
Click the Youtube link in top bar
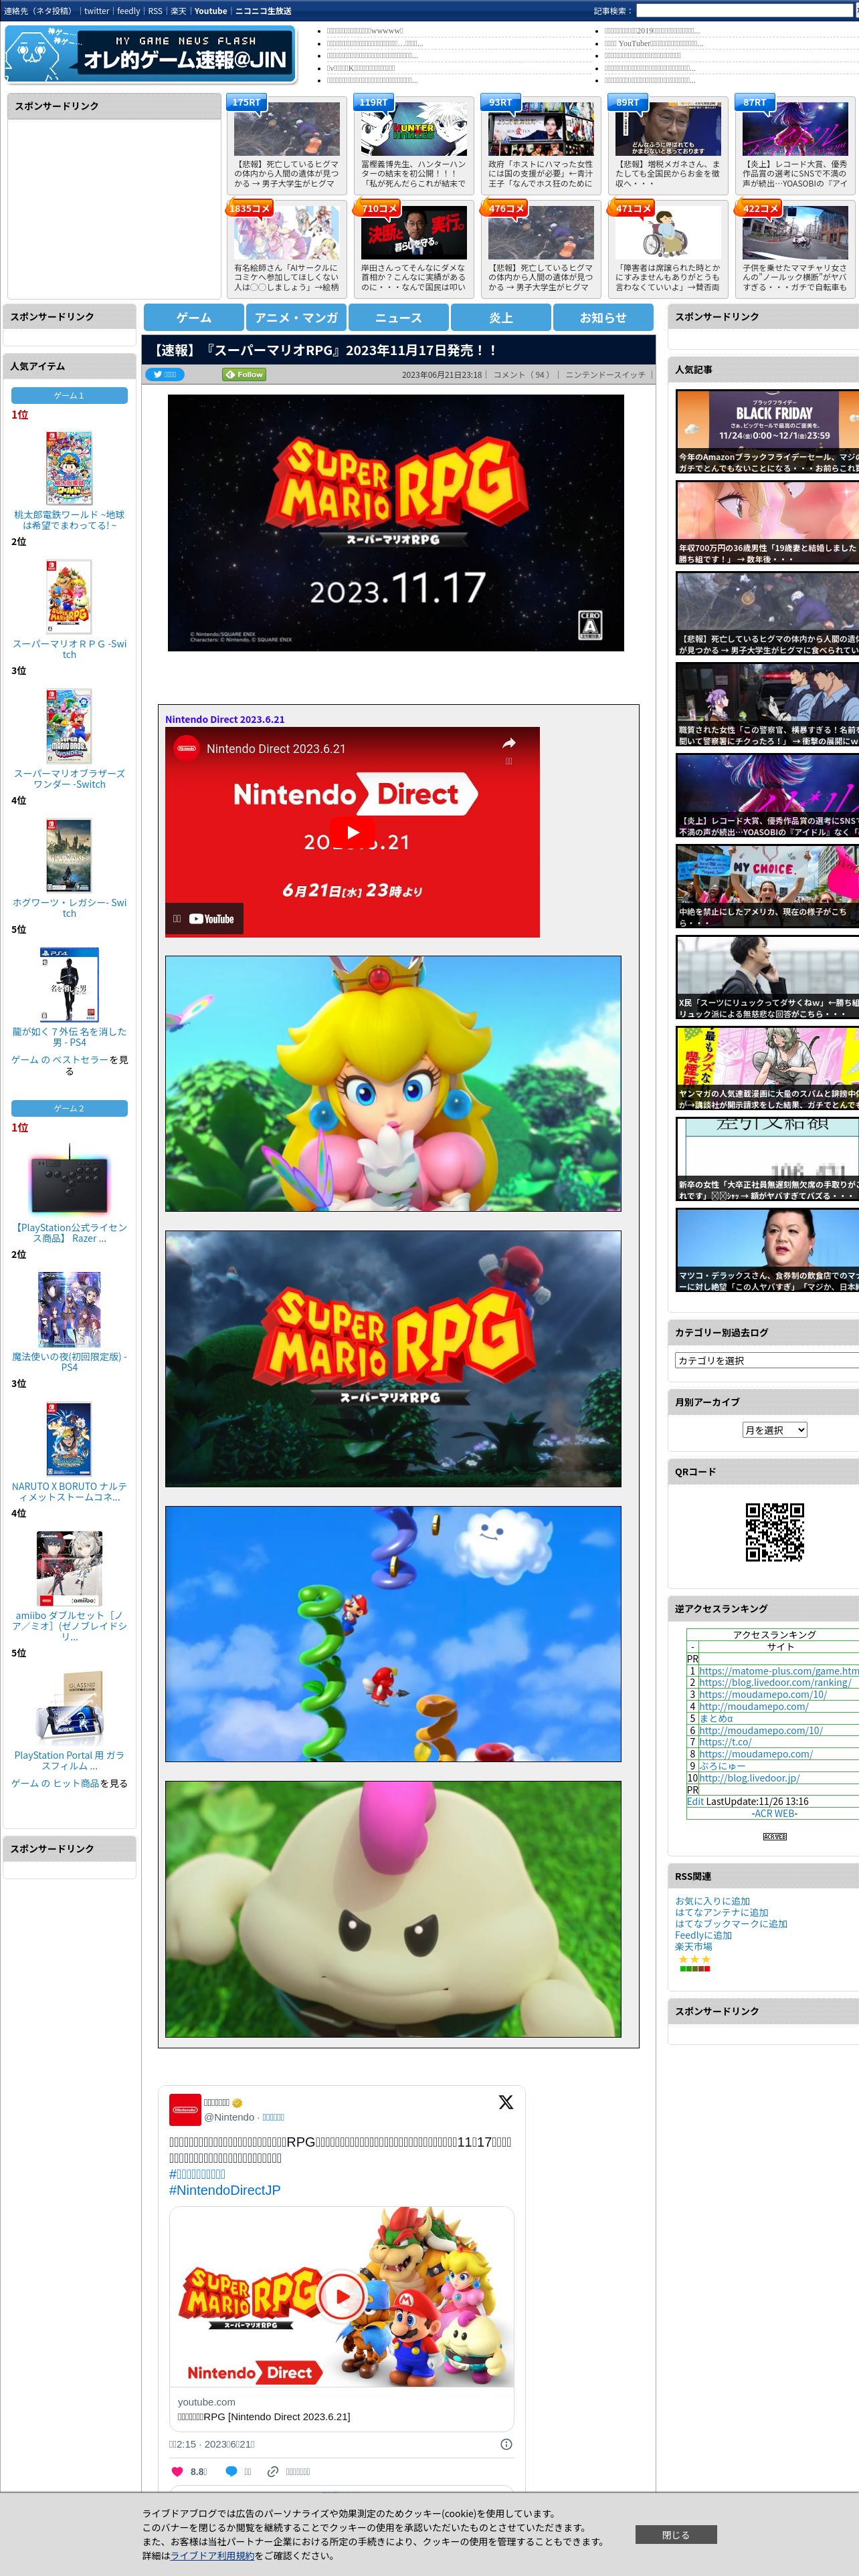[x=210, y=11]
